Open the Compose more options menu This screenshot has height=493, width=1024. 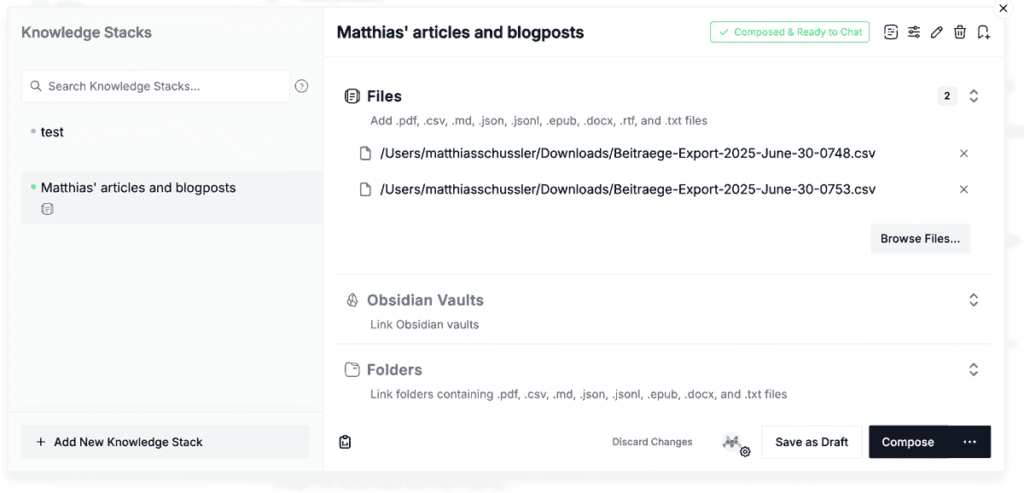tap(969, 442)
